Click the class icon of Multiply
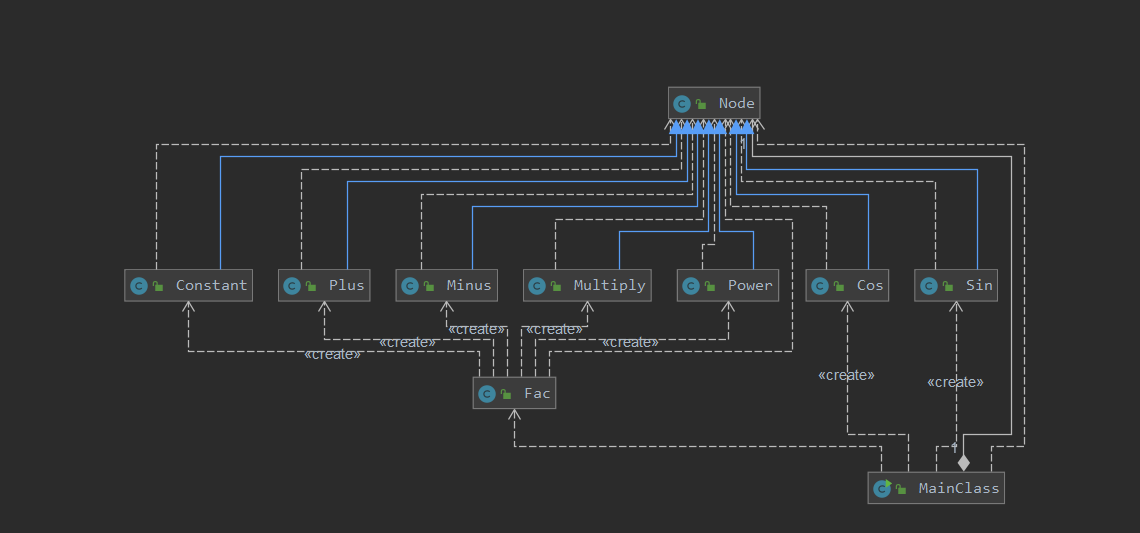Viewport: 1140px width, 533px height. click(x=537, y=286)
